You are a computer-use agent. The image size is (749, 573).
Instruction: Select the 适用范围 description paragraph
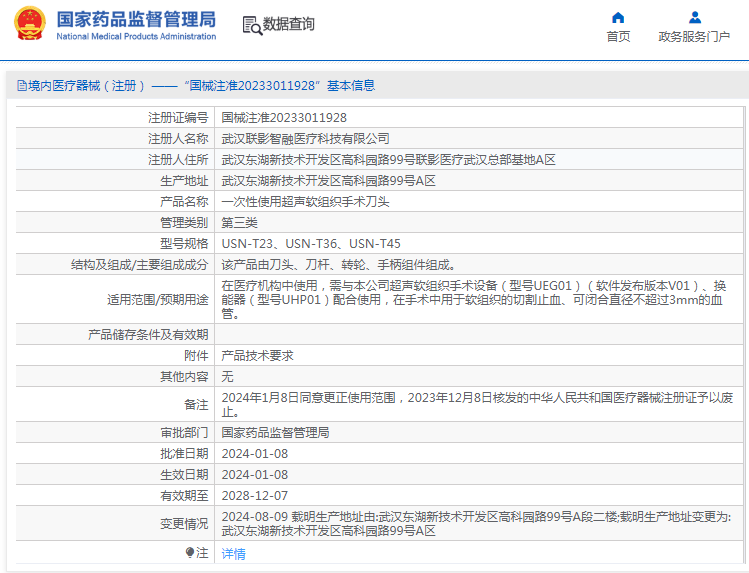pos(474,299)
